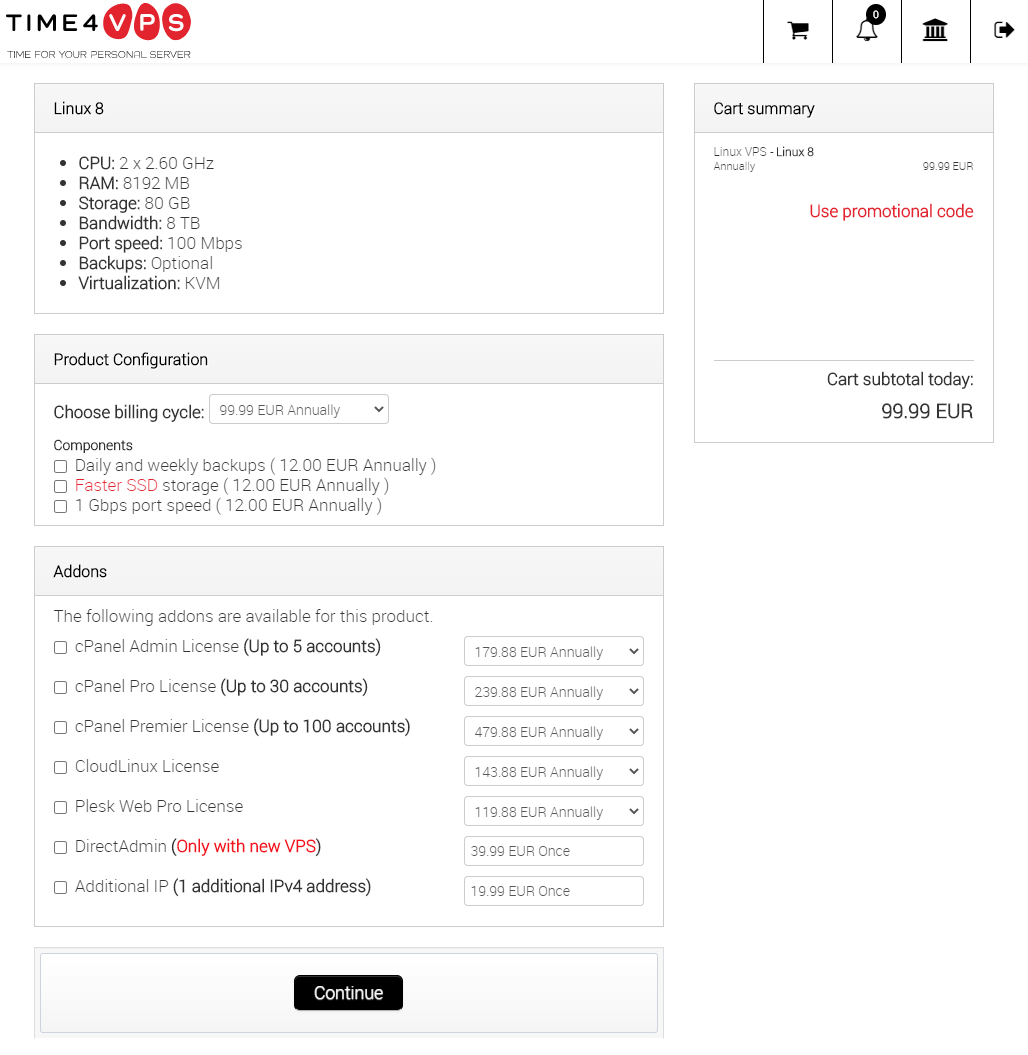Open the shopping cart icon
The width and height of the screenshot is (1028, 1055).
coord(798,31)
